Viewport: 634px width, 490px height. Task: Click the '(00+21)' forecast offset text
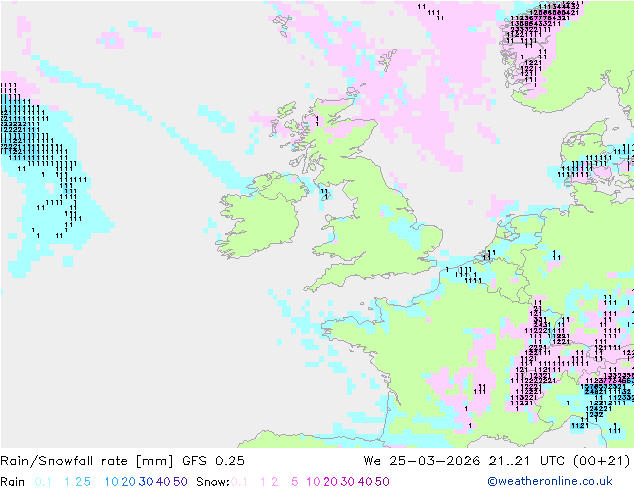point(602,461)
